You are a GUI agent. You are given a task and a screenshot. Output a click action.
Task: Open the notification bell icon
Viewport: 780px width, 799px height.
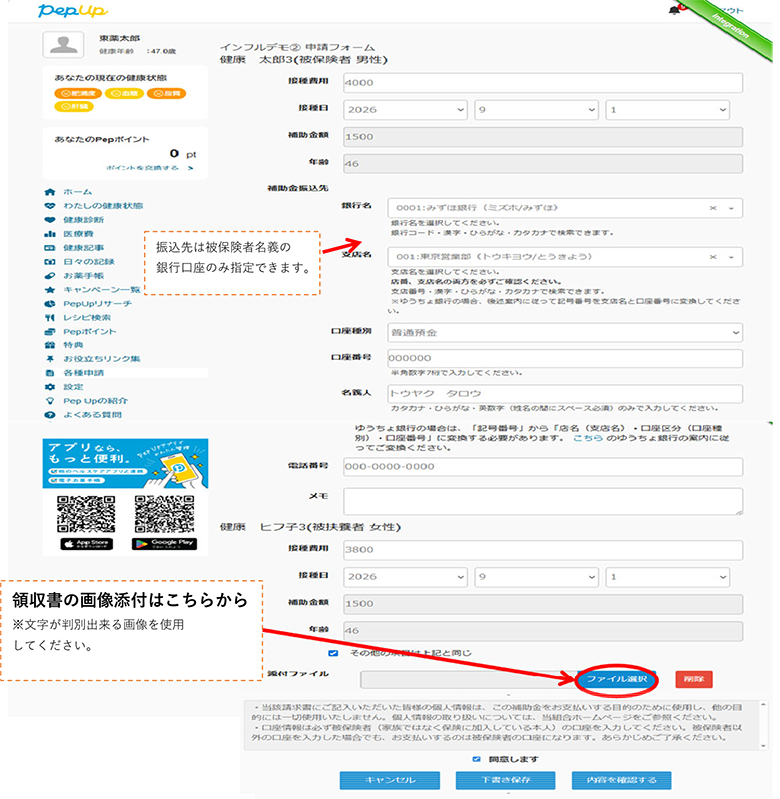[674, 10]
